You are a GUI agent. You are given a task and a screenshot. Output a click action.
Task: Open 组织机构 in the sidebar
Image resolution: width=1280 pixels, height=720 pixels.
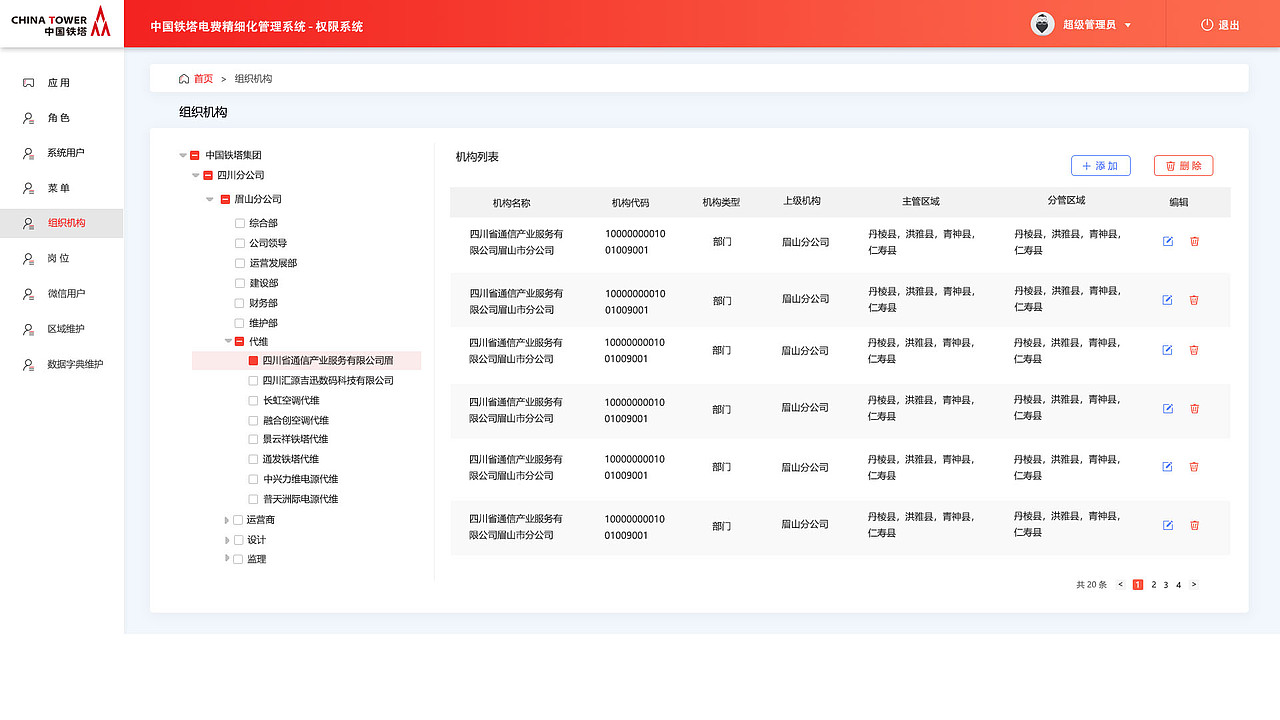pos(62,223)
